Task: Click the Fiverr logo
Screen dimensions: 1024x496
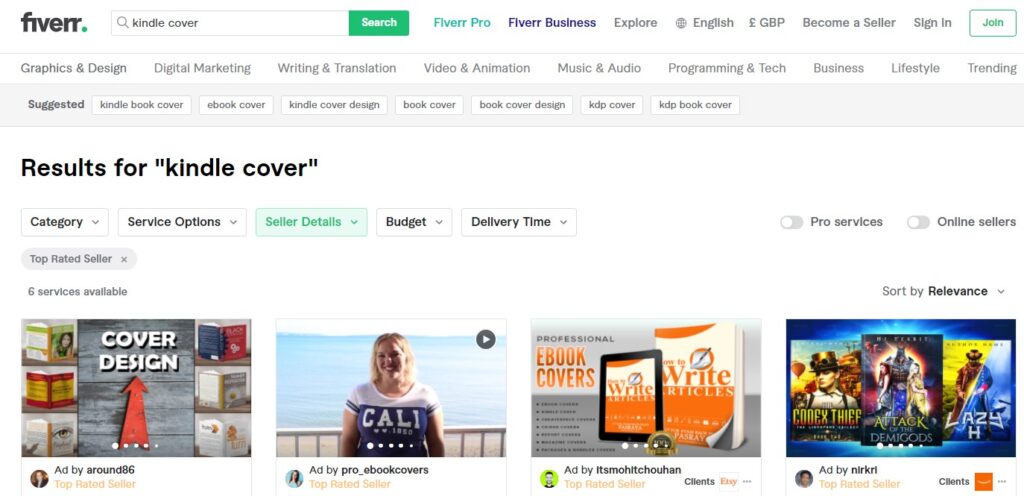Action: click(54, 22)
